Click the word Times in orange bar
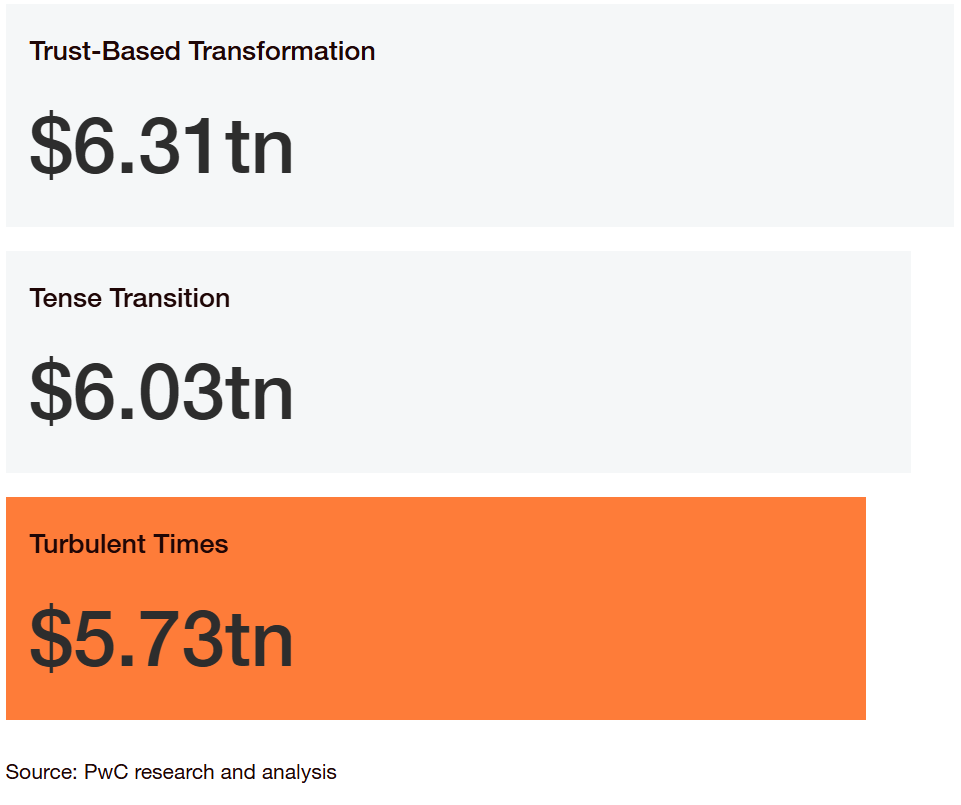The height and width of the screenshot is (805, 961). pyautogui.click(x=191, y=544)
